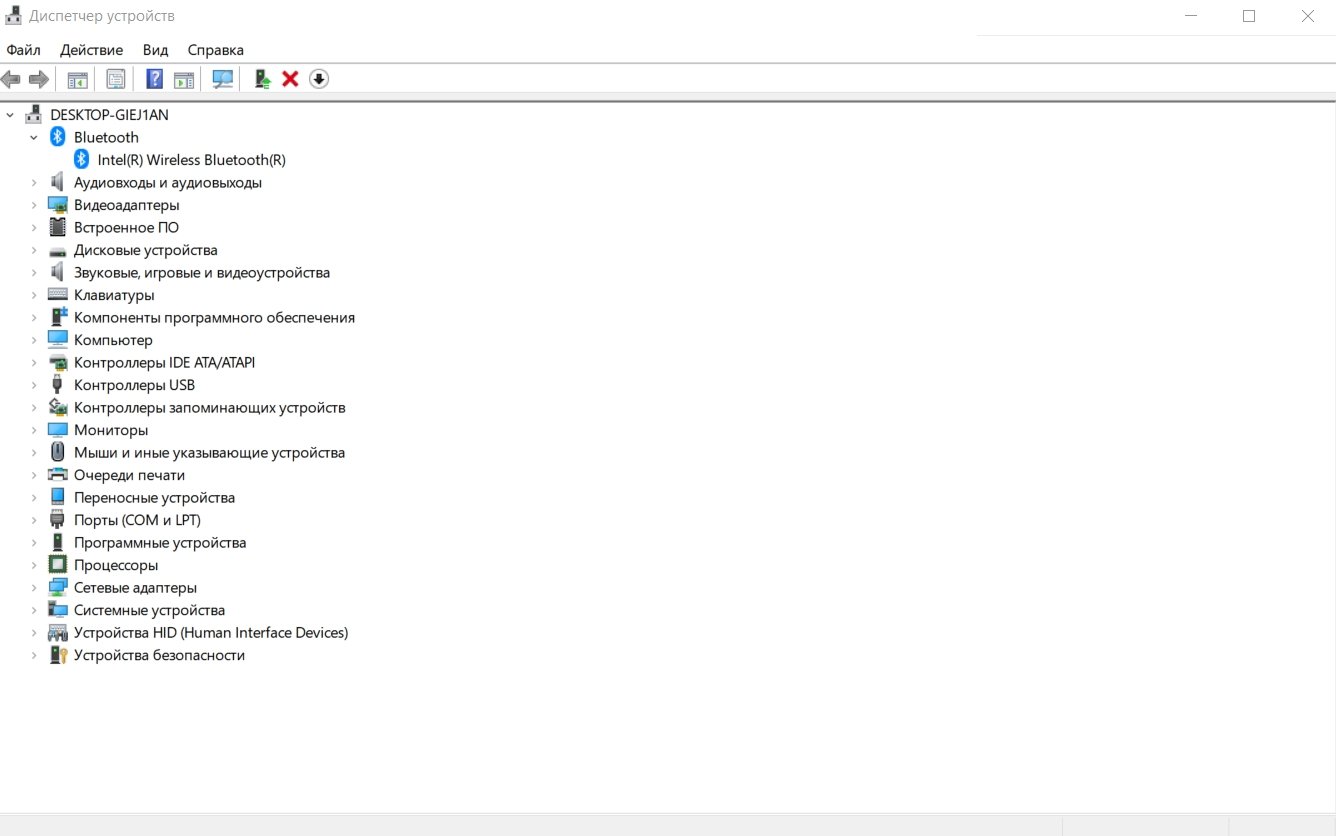The height and width of the screenshot is (836, 1336).
Task: Click the Очереди печати printer icon
Action: (x=58, y=475)
